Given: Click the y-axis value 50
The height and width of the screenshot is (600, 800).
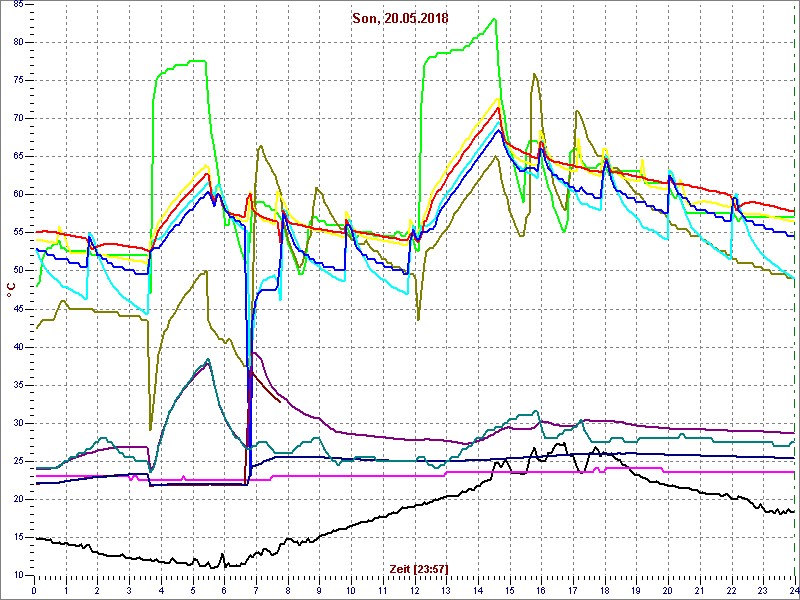Looking at the screenshot, I should (17, 271).
